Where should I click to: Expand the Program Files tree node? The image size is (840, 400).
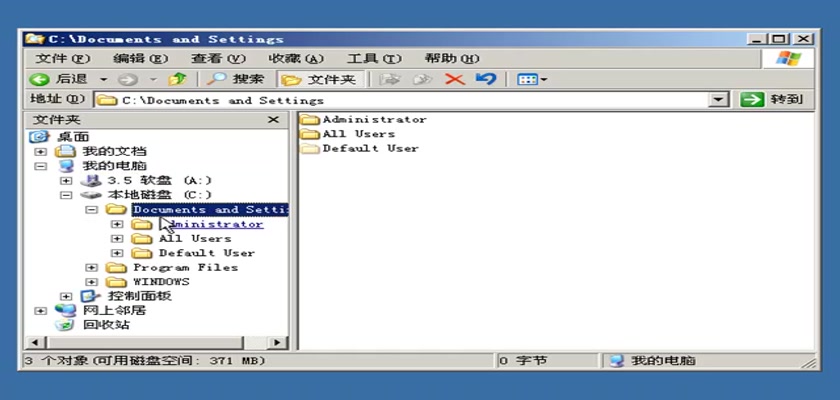click(x=91, y=268)
